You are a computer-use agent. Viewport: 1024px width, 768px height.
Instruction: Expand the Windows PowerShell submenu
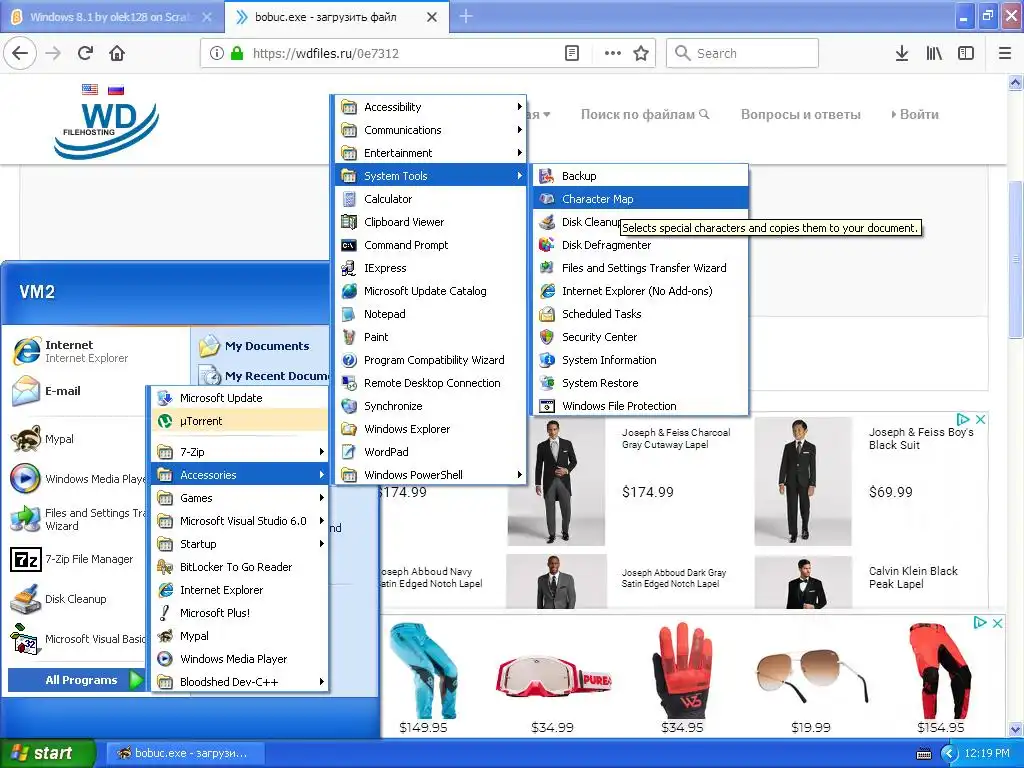tap(431, 475)
